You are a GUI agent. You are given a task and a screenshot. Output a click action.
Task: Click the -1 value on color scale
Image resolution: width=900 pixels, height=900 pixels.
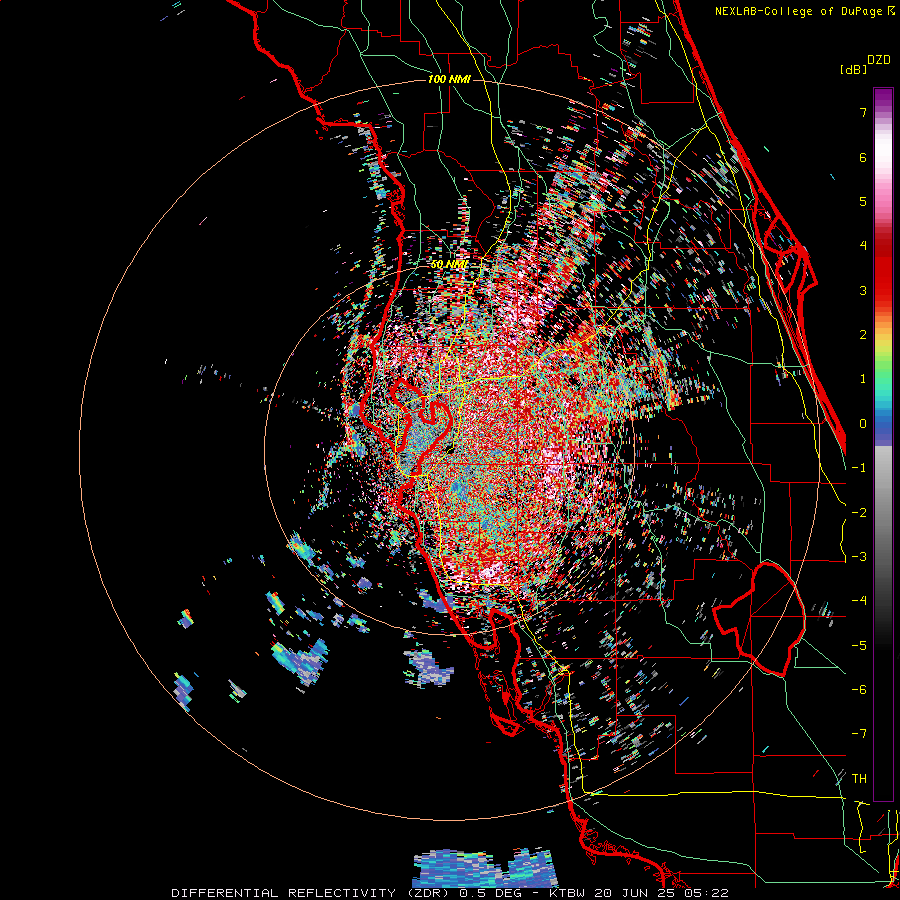pyautogui.click(x=859, y=468)
